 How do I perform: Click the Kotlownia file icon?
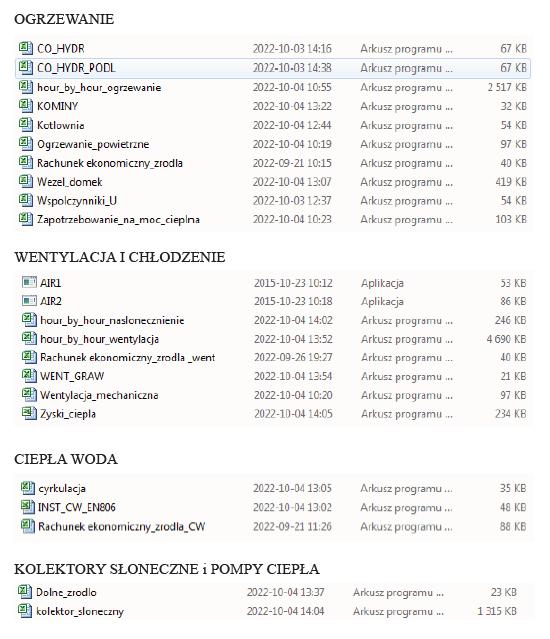[26, 125]
